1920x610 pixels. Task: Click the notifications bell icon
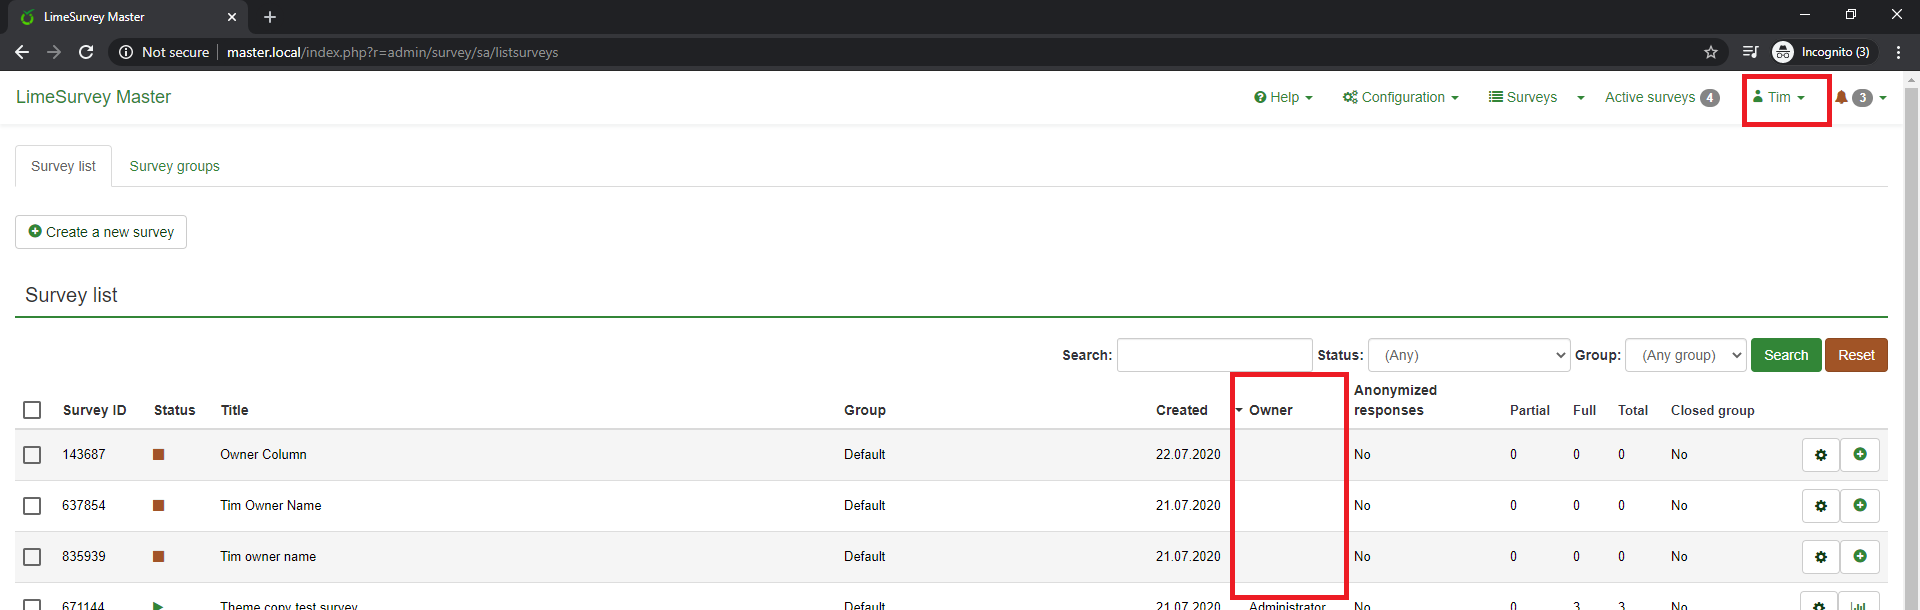(1841, 97)
